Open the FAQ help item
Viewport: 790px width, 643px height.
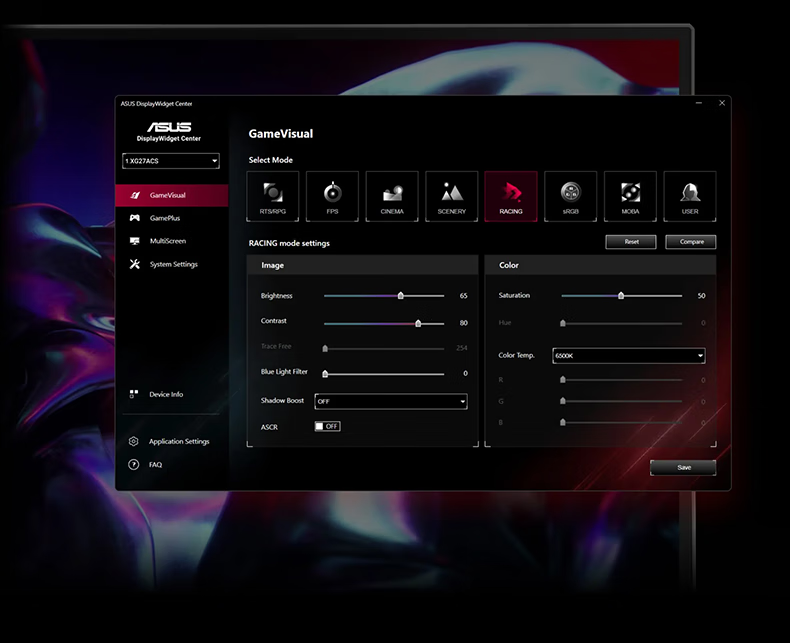[x=155, y=465]
